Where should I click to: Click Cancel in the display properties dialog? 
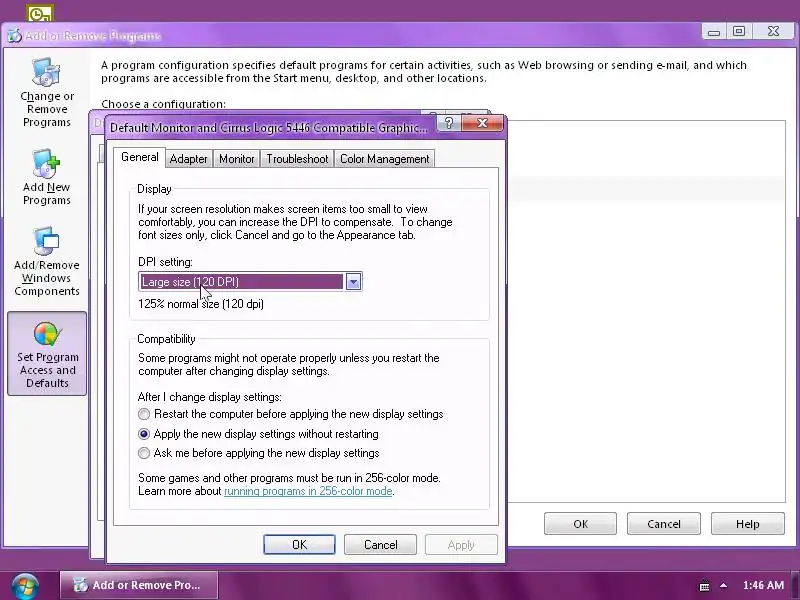[x=380, y=544]
